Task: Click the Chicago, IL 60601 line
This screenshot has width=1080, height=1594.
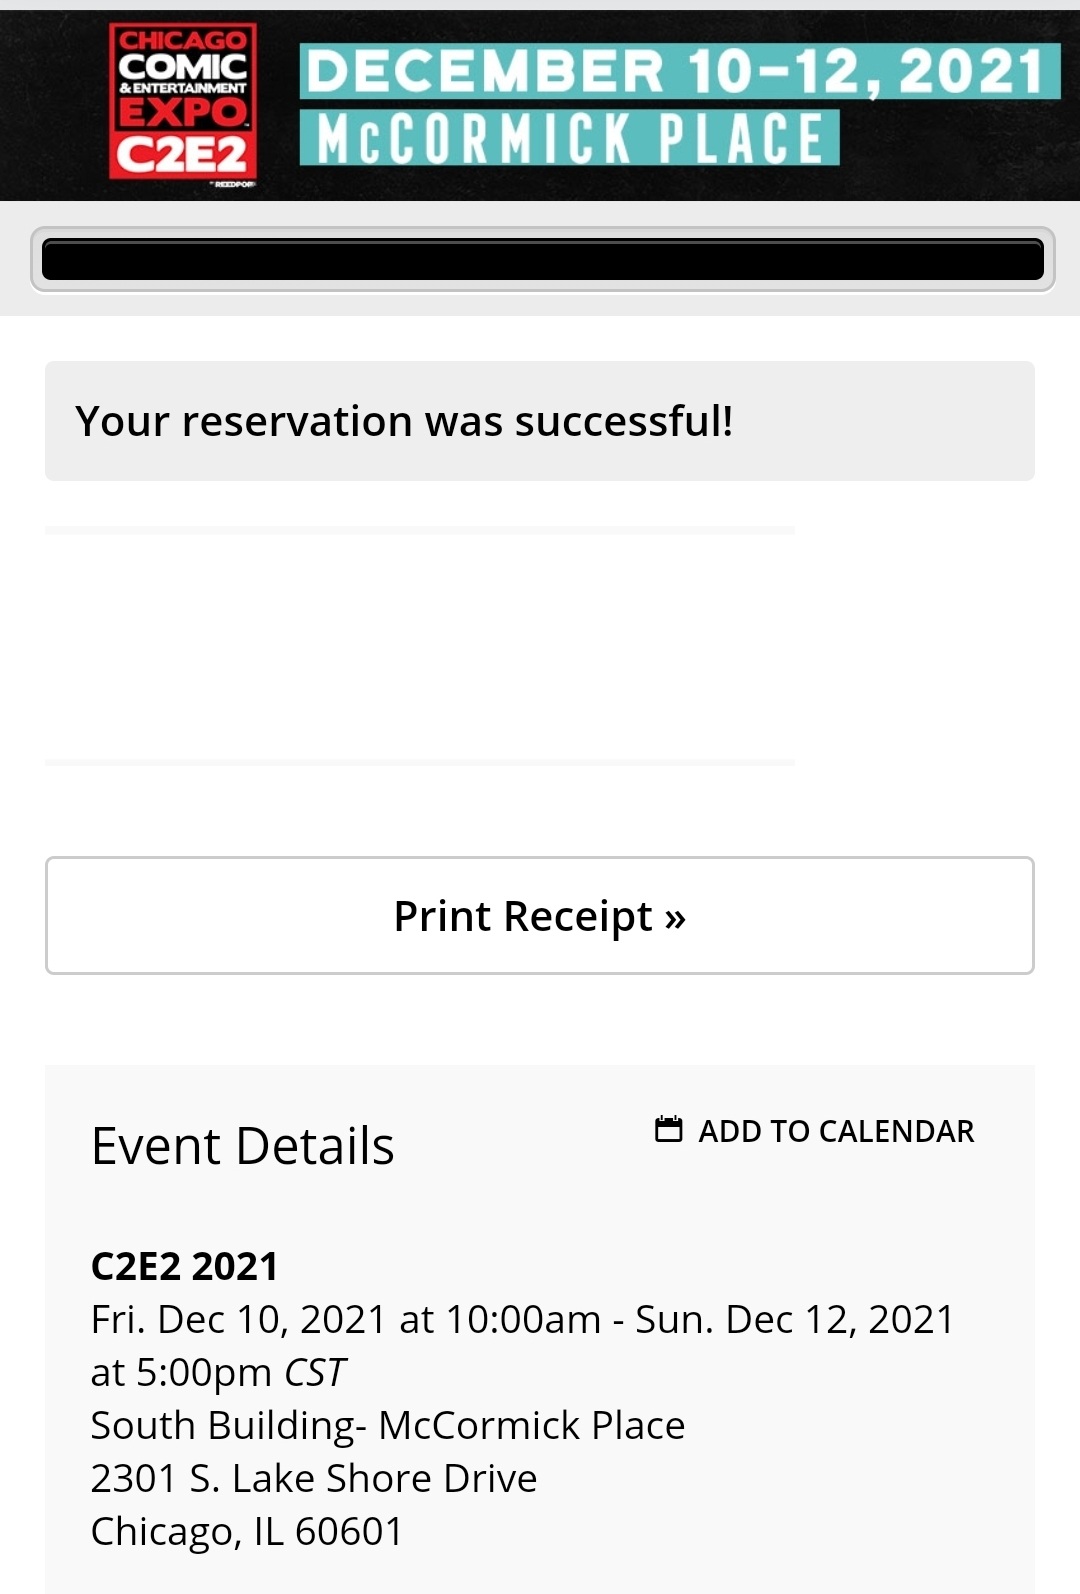Action: 247,1531
